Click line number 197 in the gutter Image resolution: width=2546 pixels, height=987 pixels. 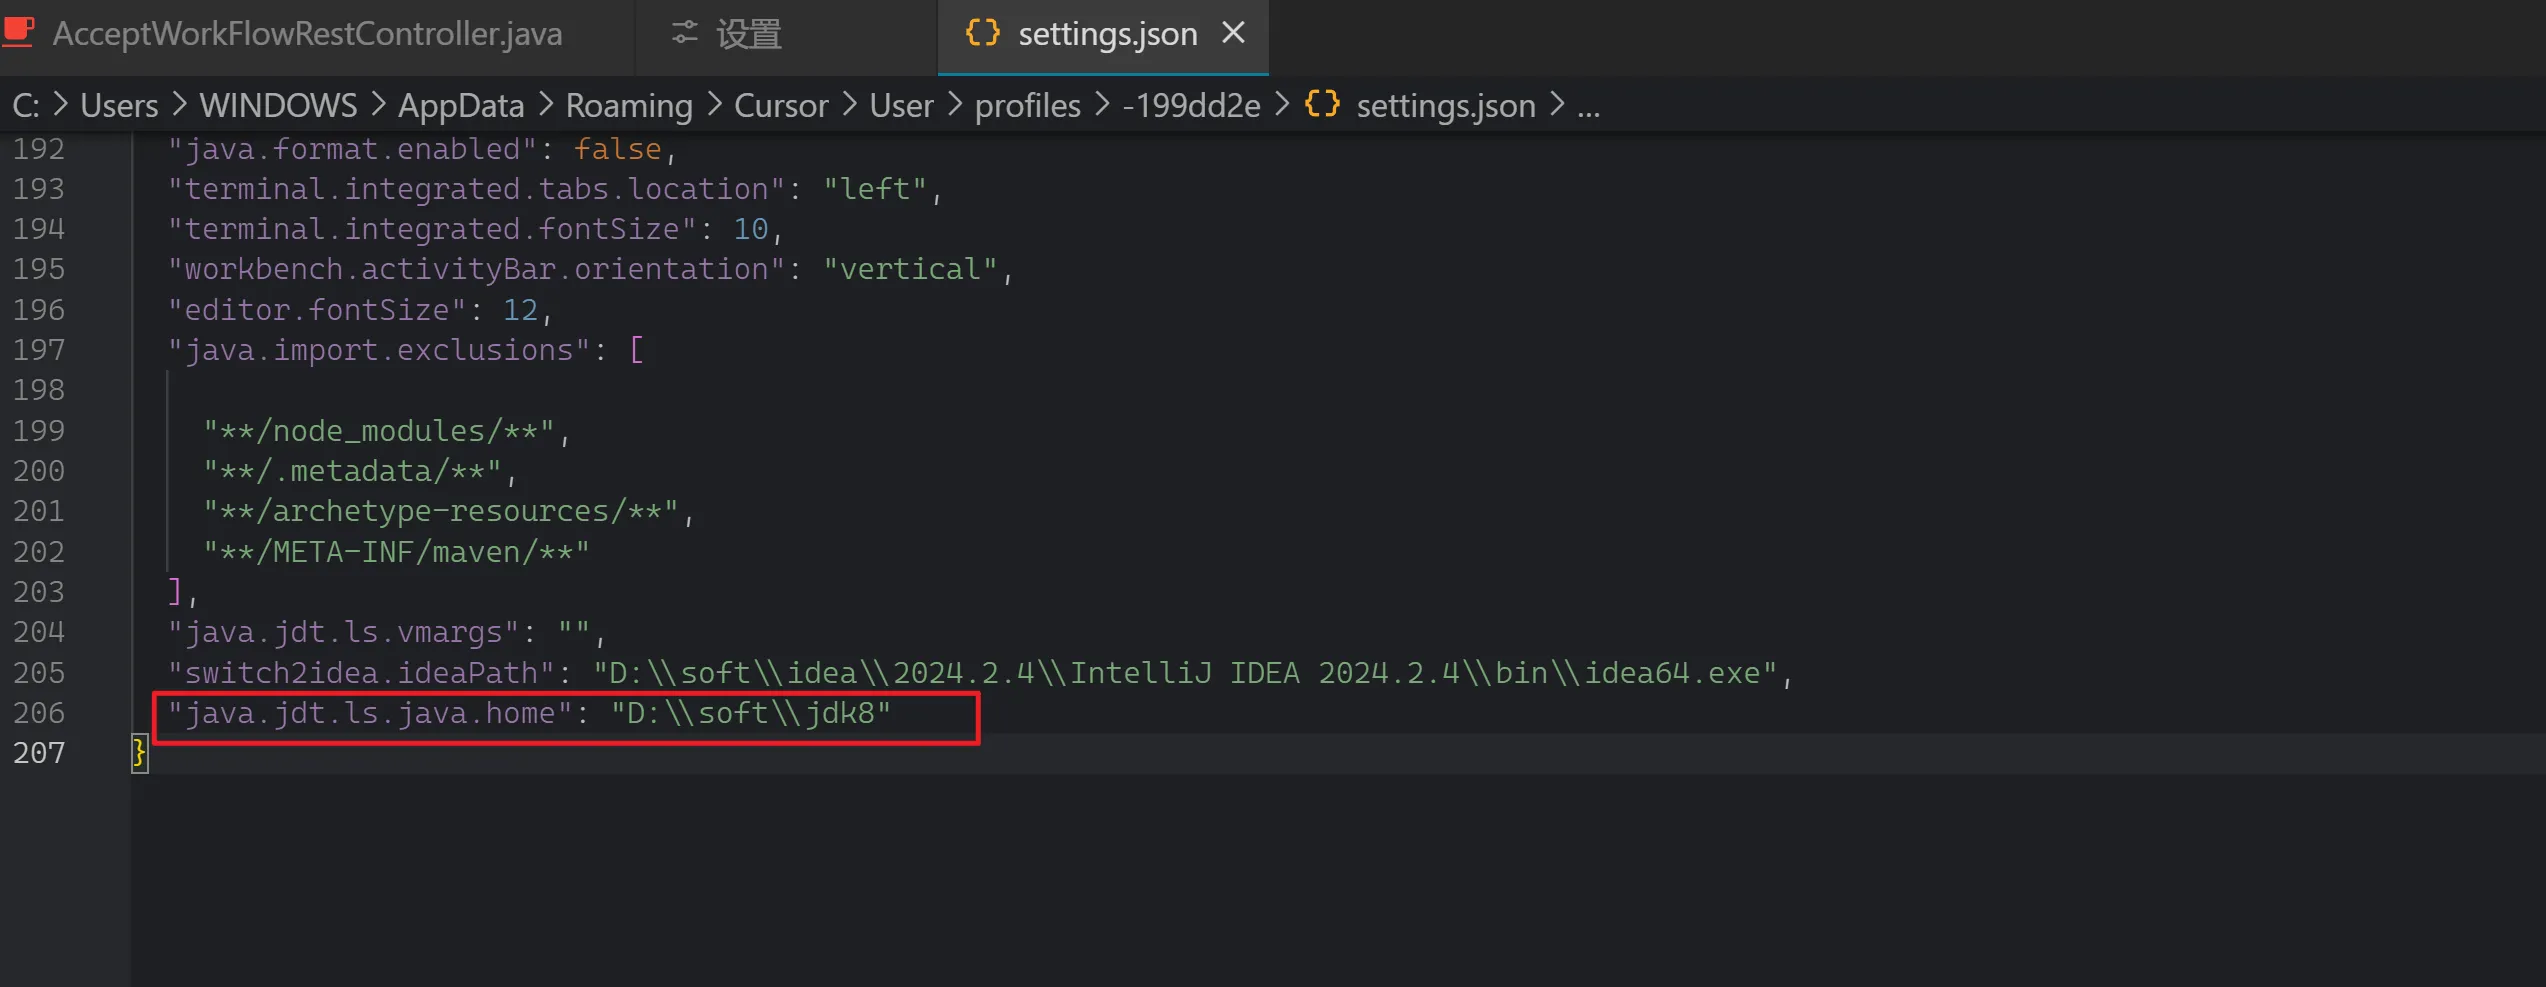(x=39, y=350)
